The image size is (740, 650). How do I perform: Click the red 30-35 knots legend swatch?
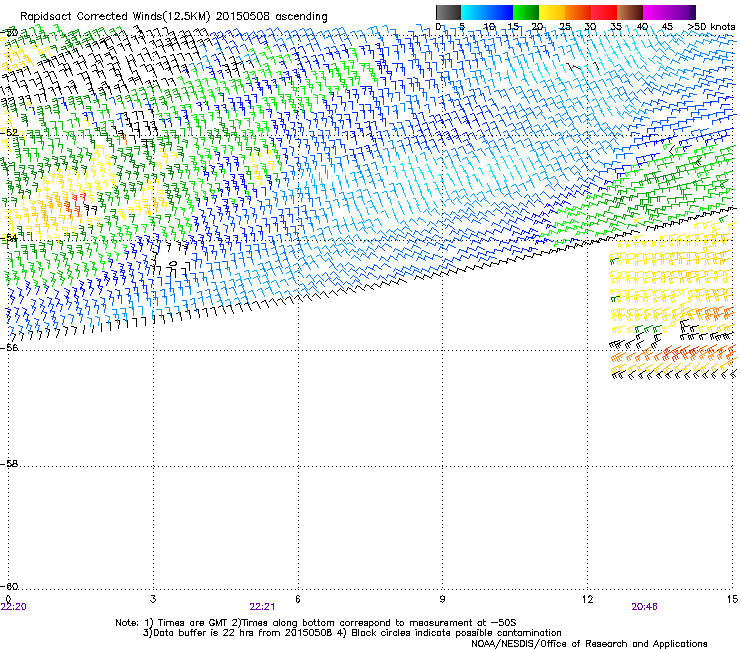tap(604, 12)
